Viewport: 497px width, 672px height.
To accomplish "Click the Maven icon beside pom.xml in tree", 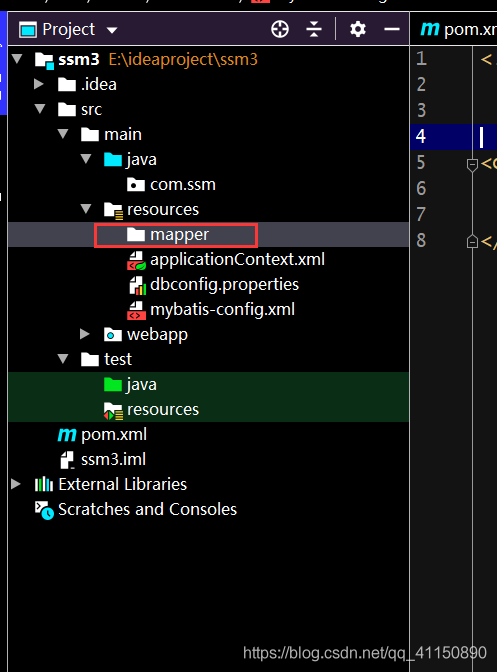I will click(67, 435).
